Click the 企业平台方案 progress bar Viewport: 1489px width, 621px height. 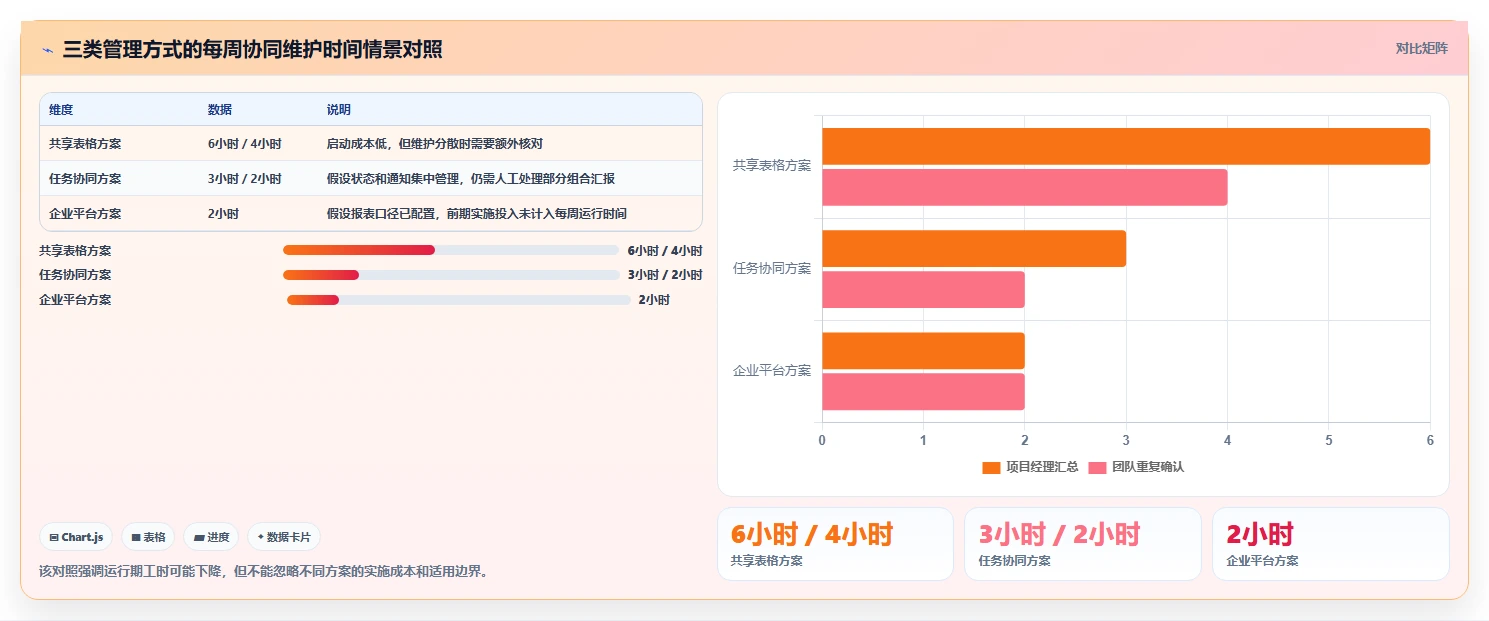pos(459,300)
